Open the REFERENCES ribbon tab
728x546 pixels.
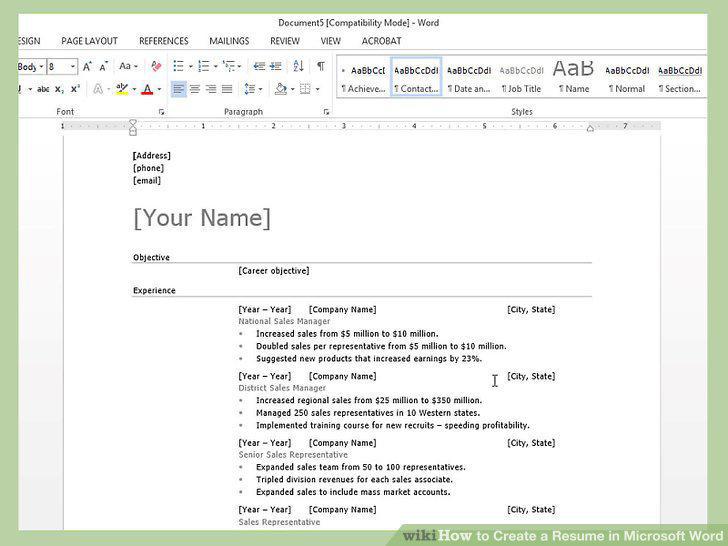click(x=163, y=41)
